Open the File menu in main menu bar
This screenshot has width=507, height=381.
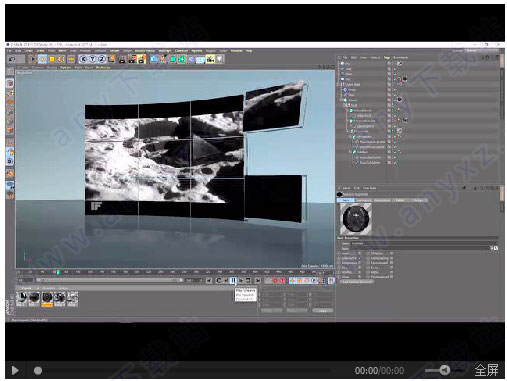tap(10, 51)
